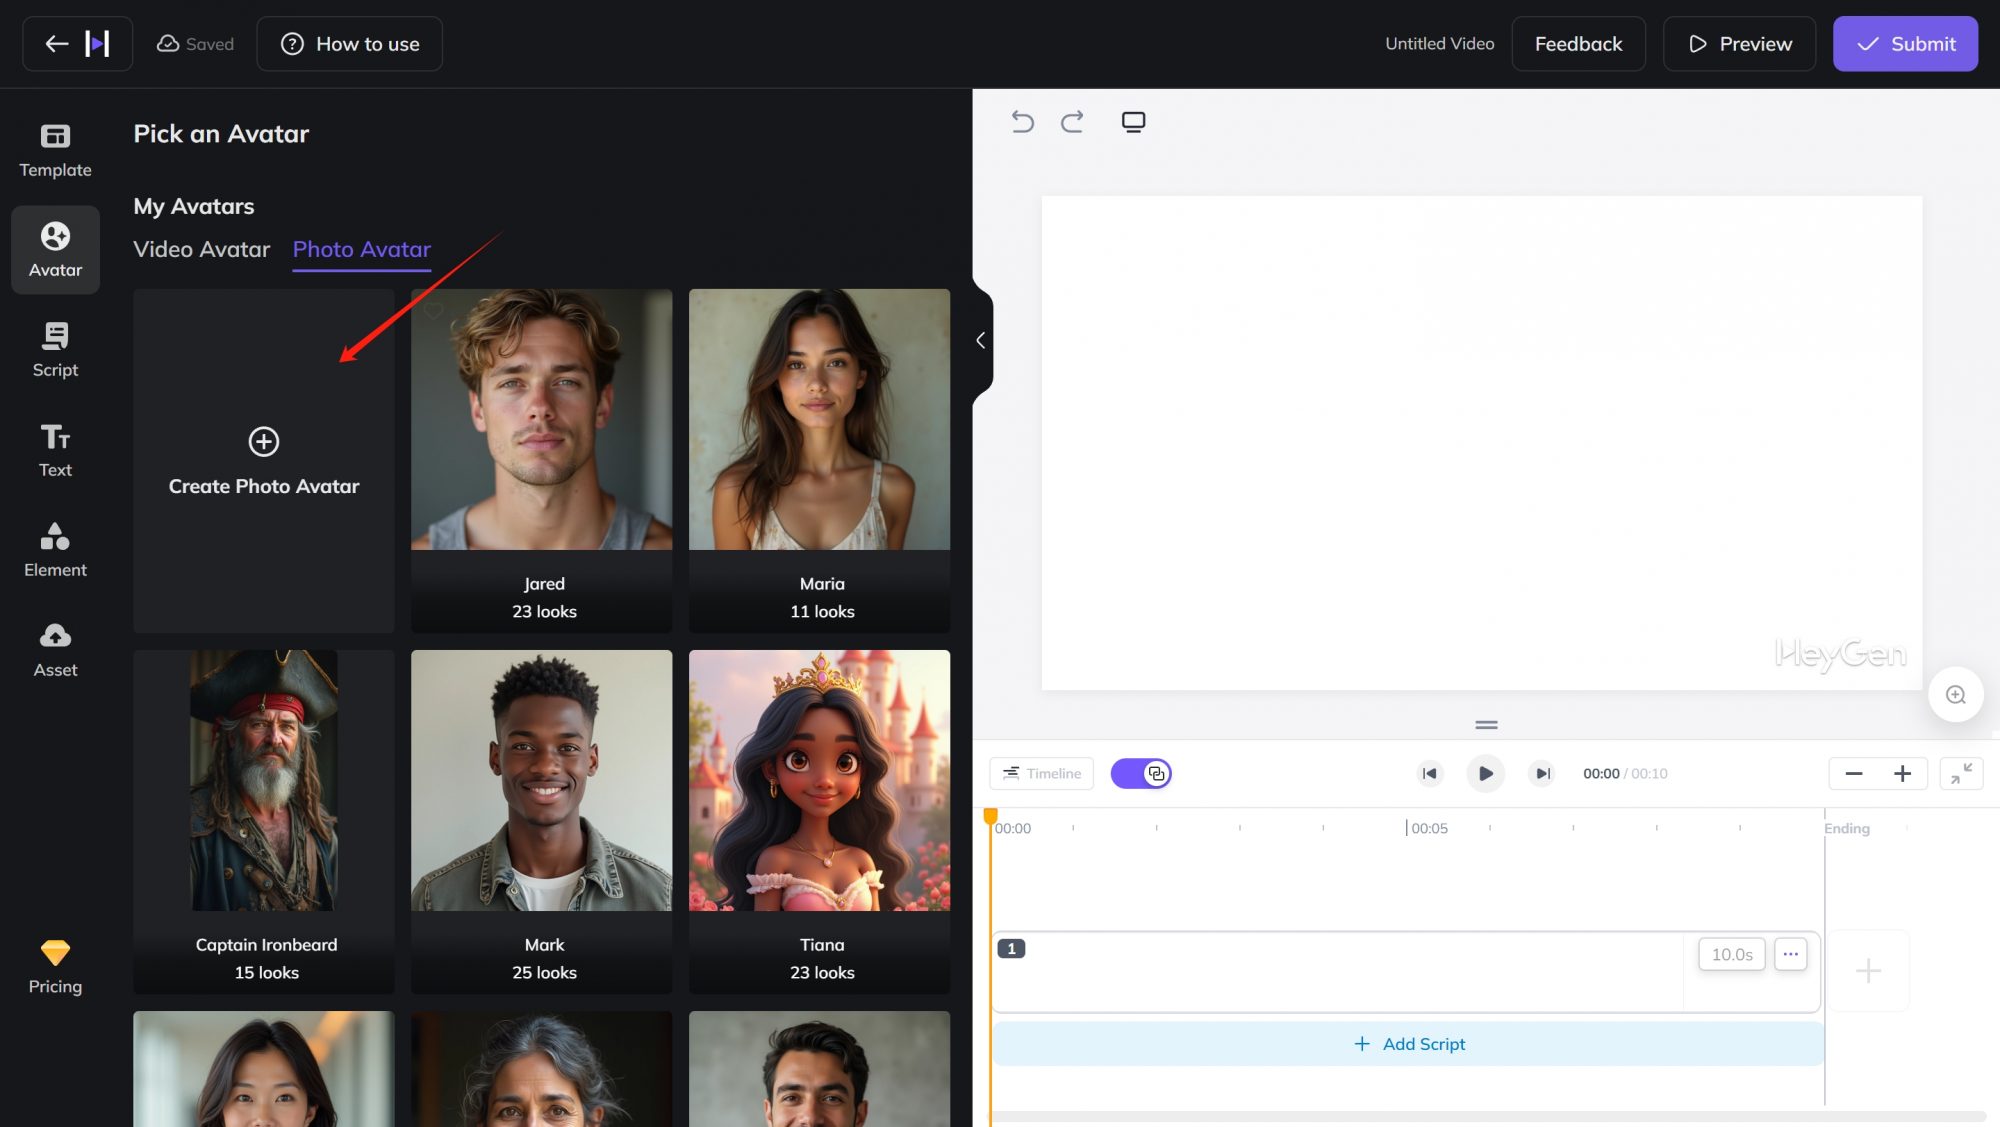
Task: Click the orange playhead at 00:00
Action: pyautogui.click(x=991, y=818)
